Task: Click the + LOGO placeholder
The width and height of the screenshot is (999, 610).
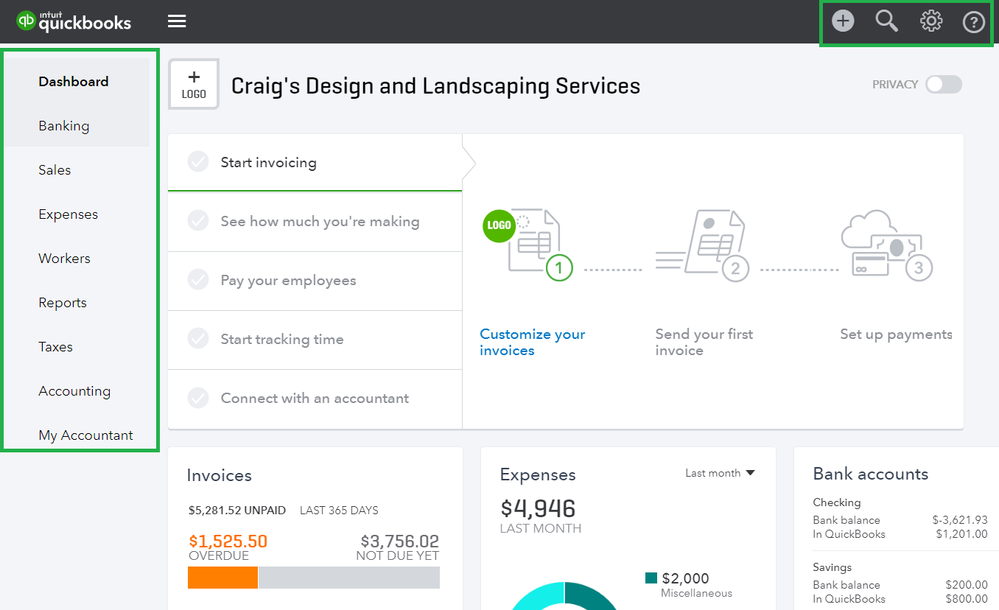Action: click(x=193, y=84)
